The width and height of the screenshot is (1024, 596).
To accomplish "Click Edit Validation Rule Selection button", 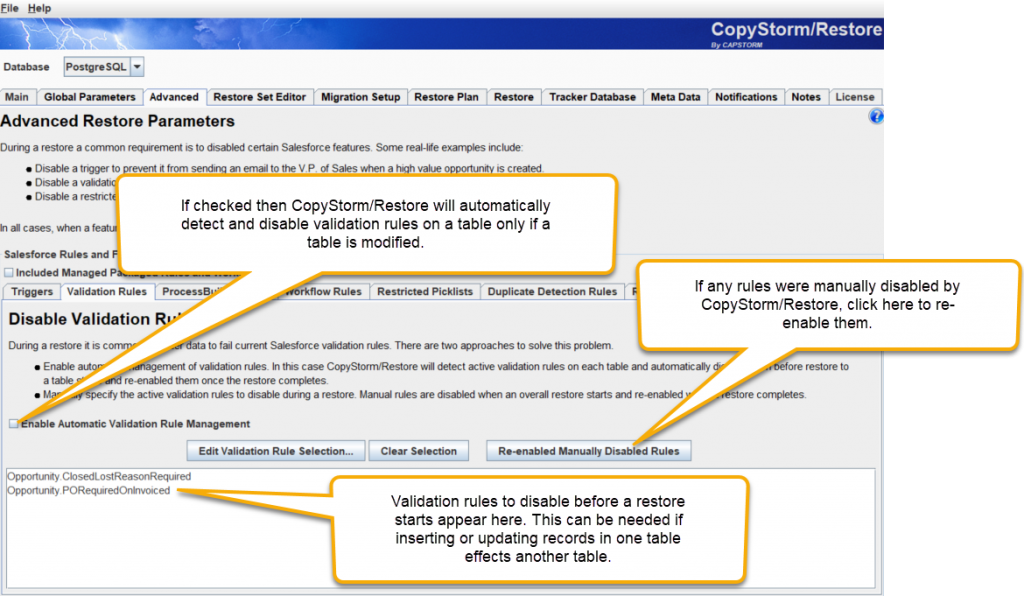I will tap(276, 451).
